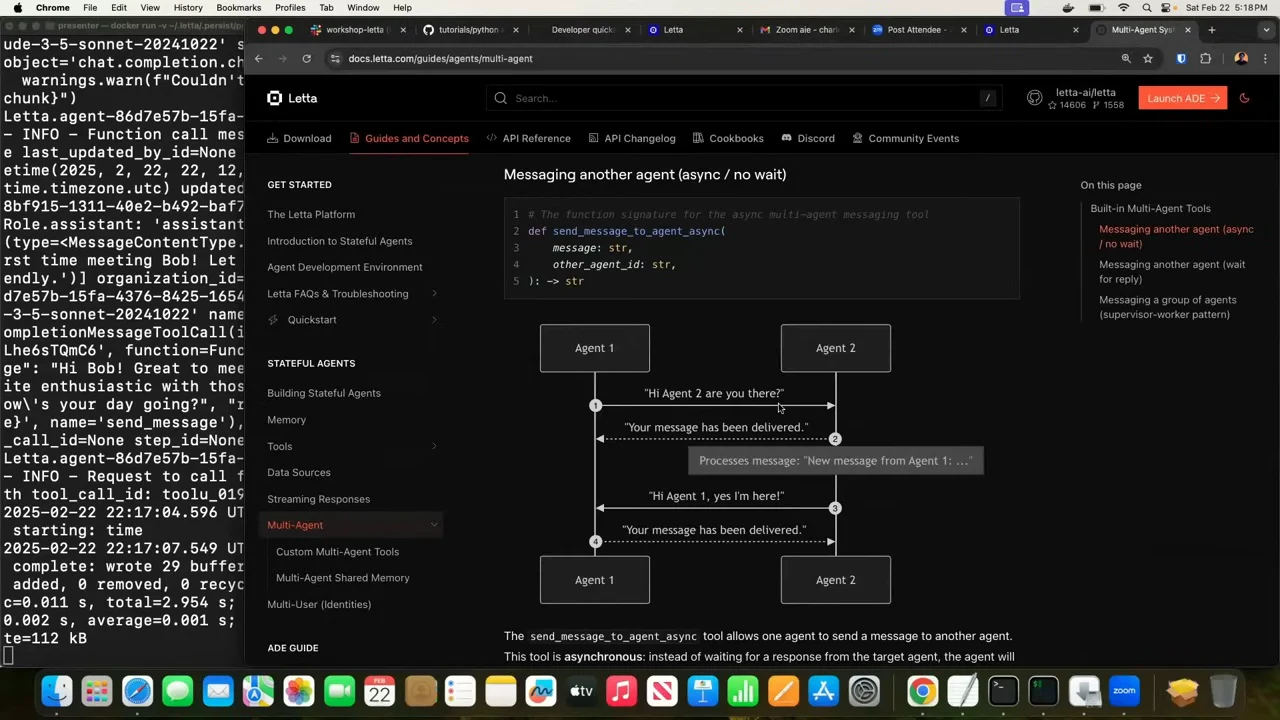This screenshot has width=1280, height=720.
Task: Open the Apple menu
Action: pos(17,7)
